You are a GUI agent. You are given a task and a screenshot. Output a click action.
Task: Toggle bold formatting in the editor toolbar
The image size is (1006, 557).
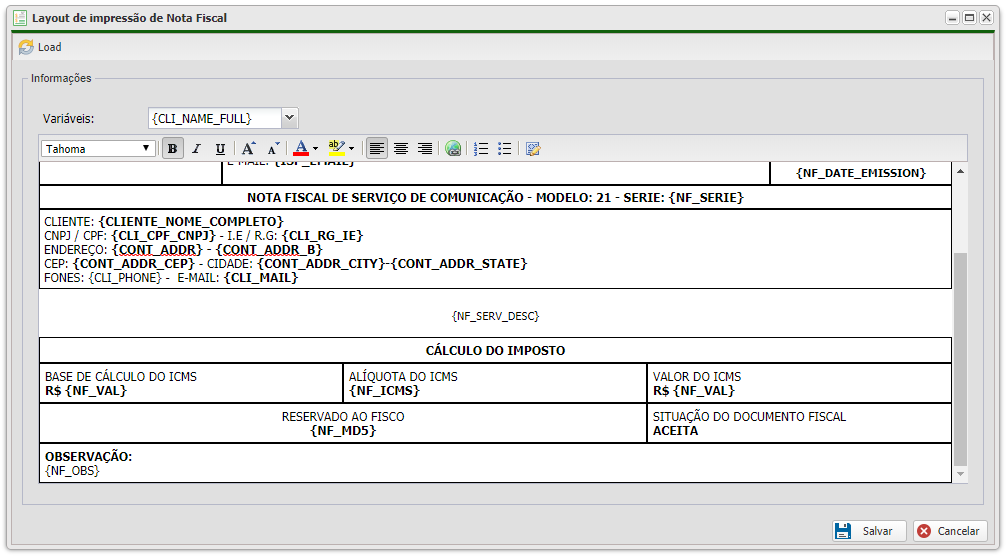[173, 149]
